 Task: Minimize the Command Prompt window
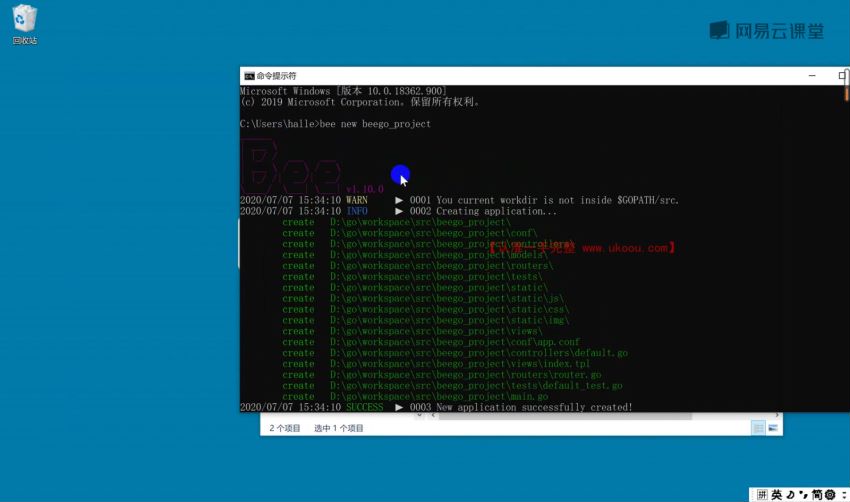point(812,75)
